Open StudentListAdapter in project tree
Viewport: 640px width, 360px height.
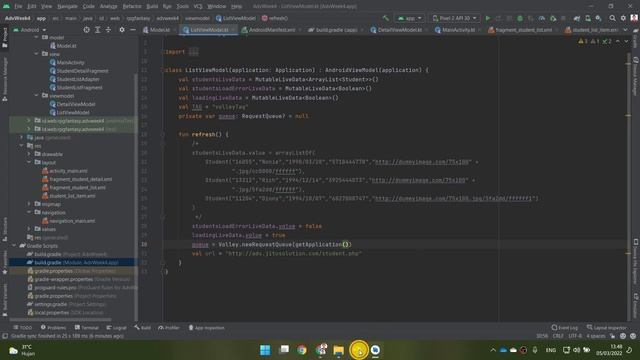click(x=78, y=79)
